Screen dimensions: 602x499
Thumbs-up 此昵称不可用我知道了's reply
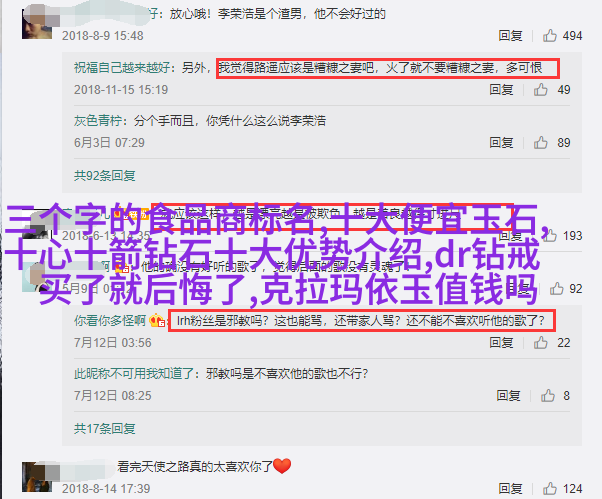tap(548, 395)
